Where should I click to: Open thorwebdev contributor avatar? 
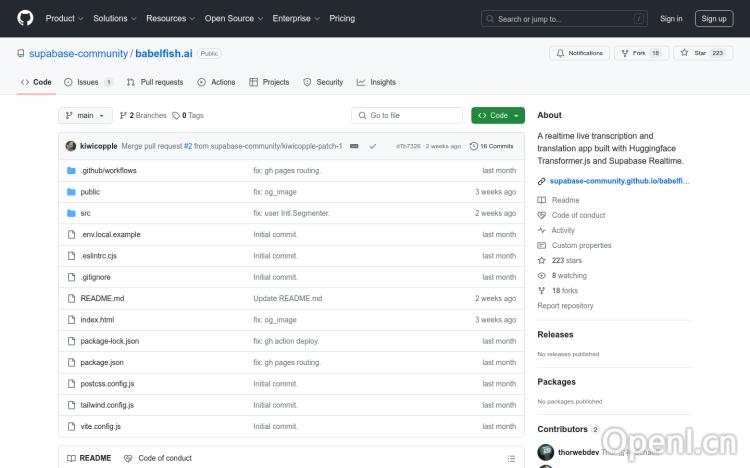[546, 452]
